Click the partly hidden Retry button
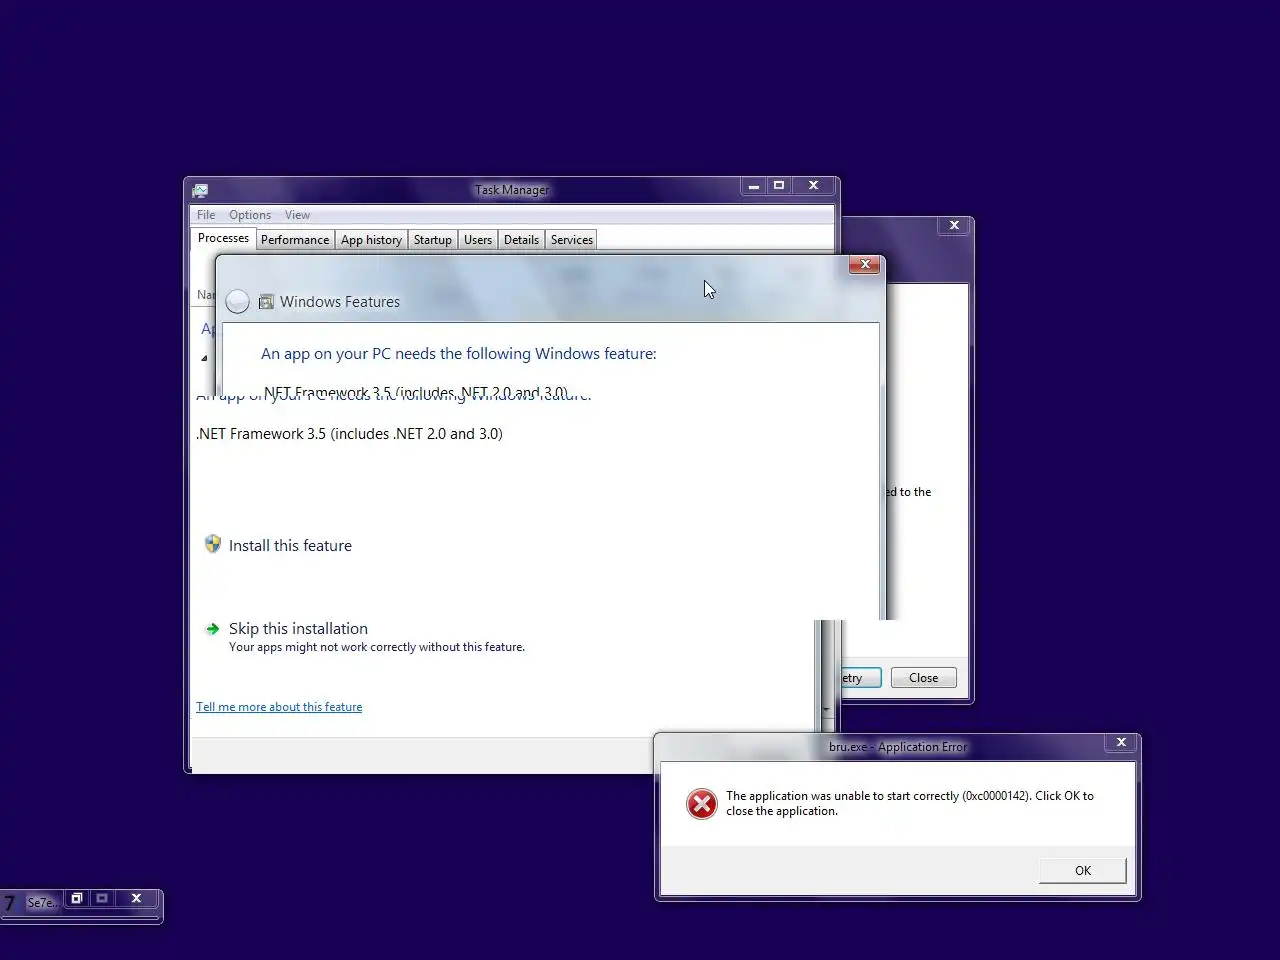This screenshot has width=1280, height=960. [861, 678]
